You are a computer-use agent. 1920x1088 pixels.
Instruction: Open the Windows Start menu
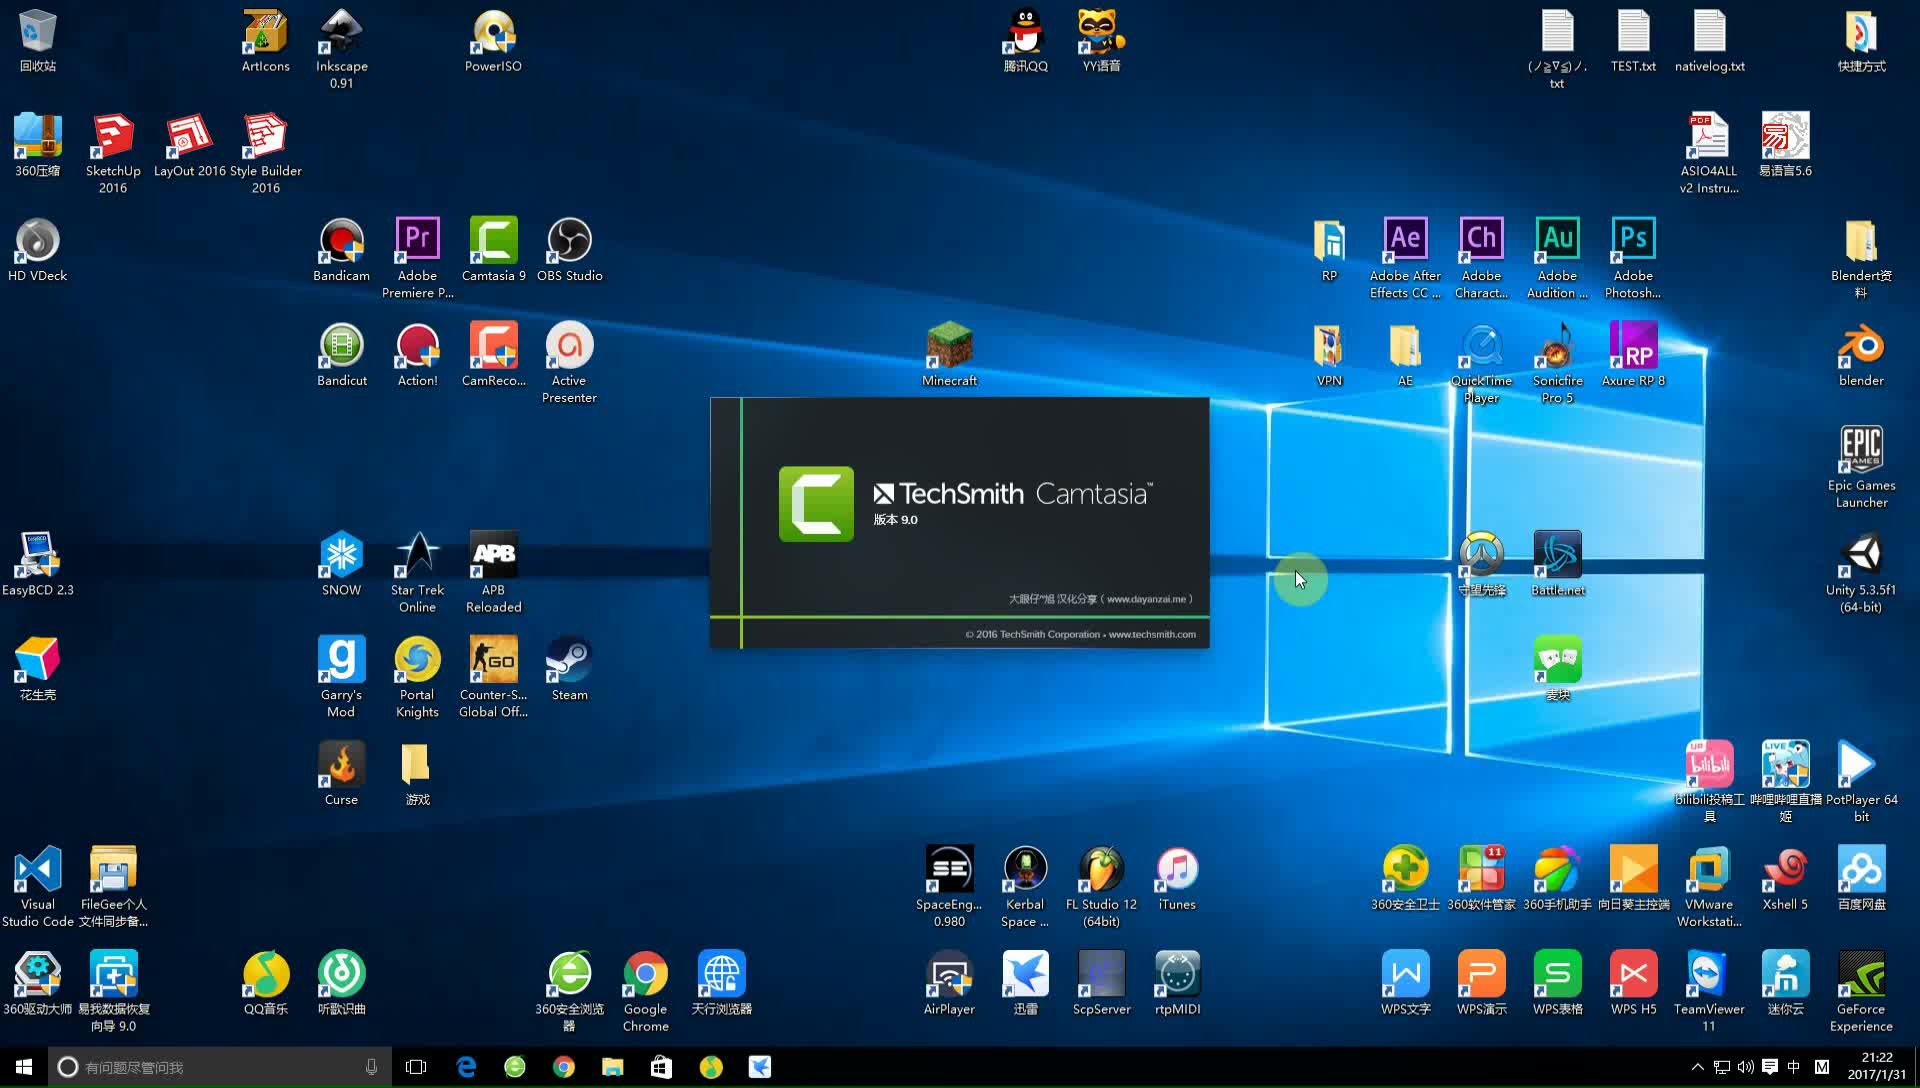(24, 1067)
